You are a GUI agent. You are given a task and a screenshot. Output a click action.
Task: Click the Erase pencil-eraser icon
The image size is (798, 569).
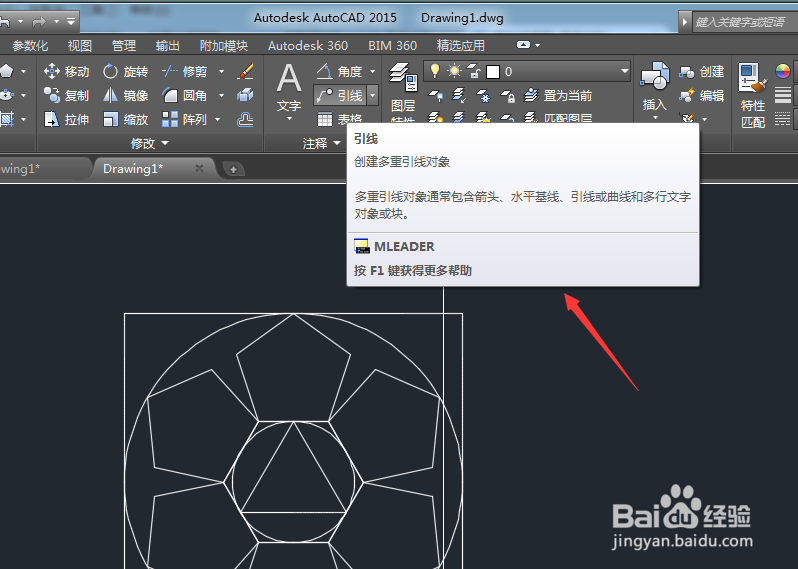(x=245, y=72)
